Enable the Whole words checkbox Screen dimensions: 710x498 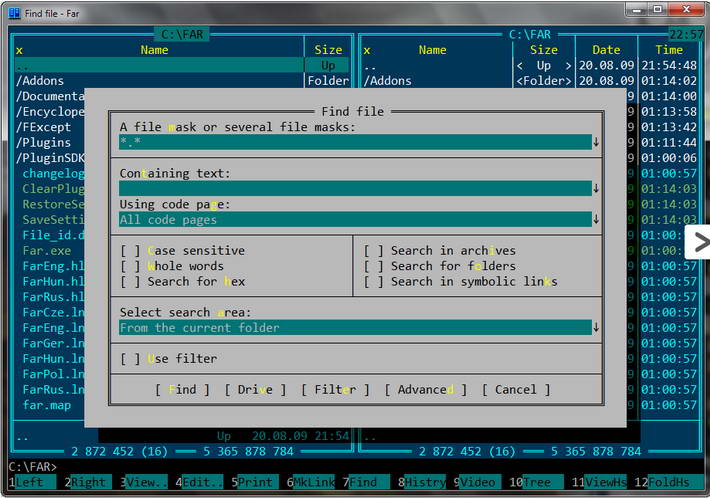click(130, 266)
